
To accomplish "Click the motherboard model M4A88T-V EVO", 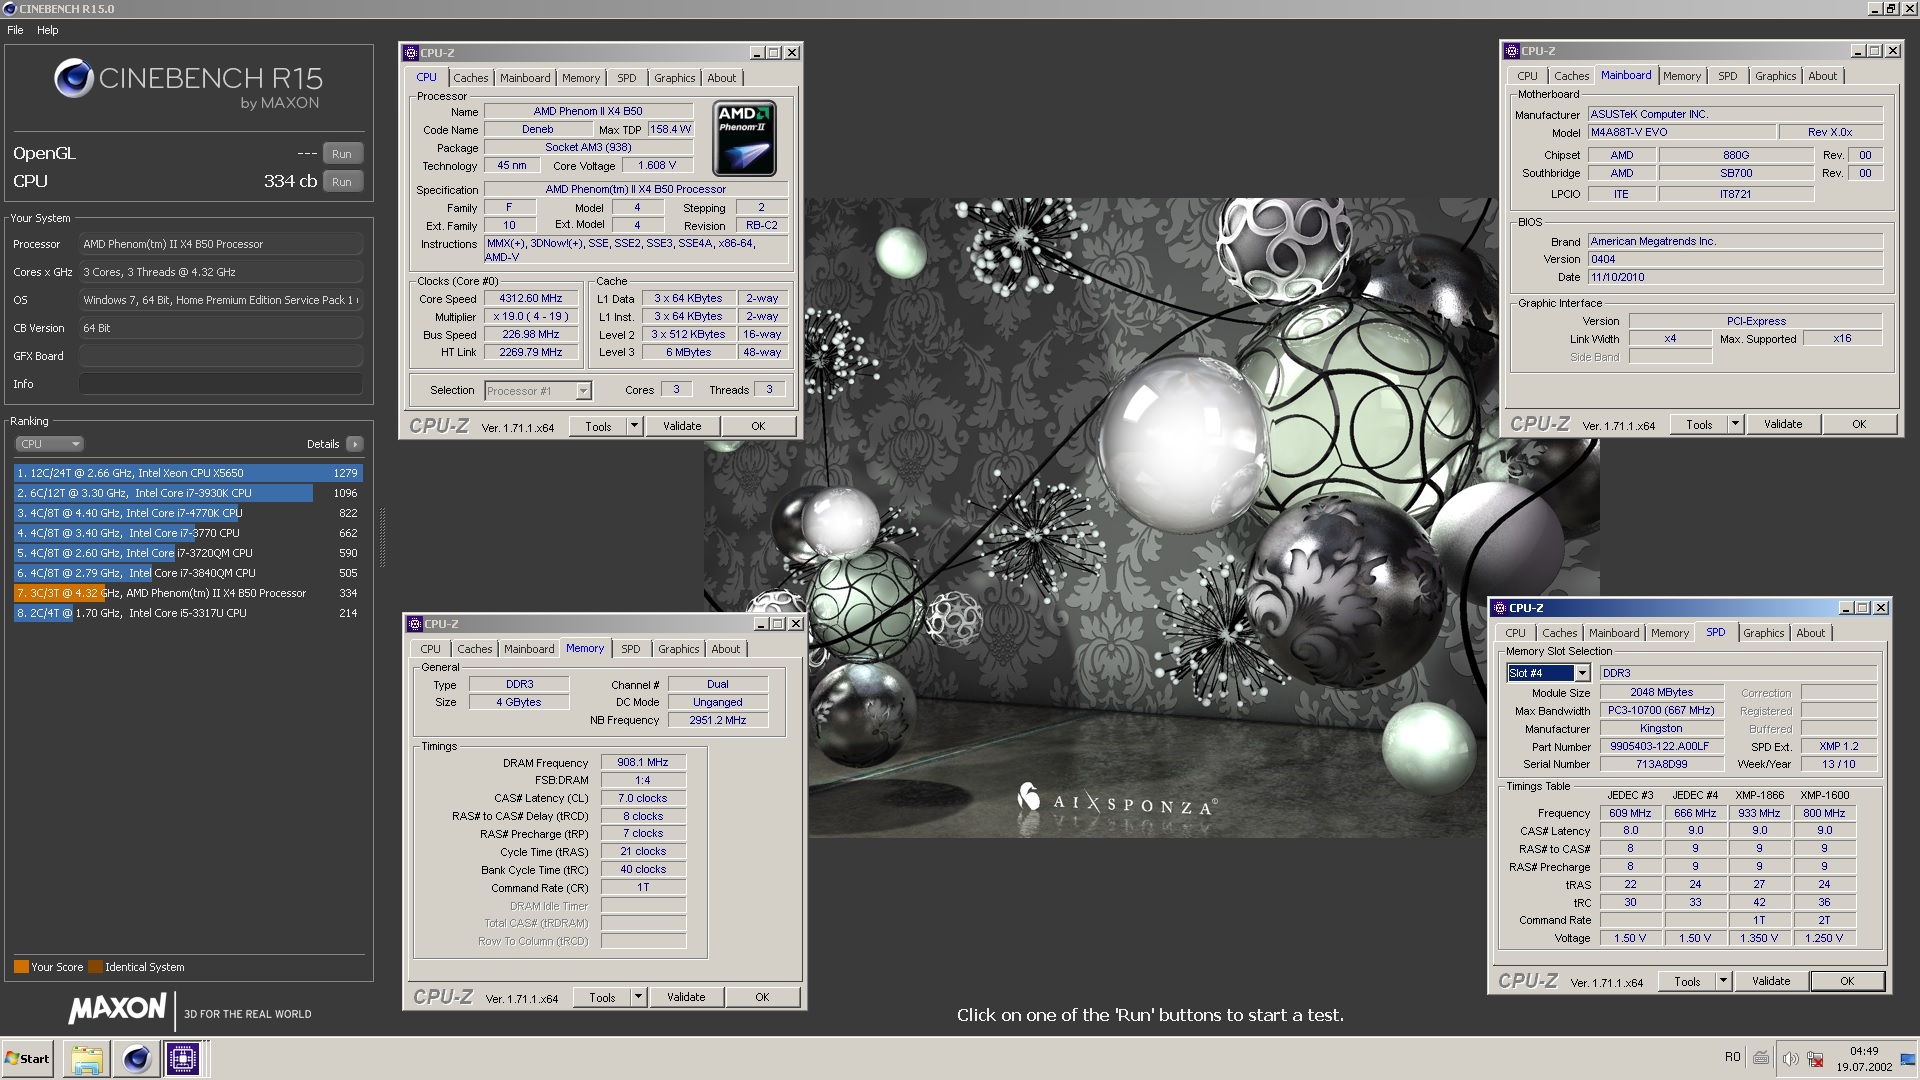I will (x=1681, y=132).
